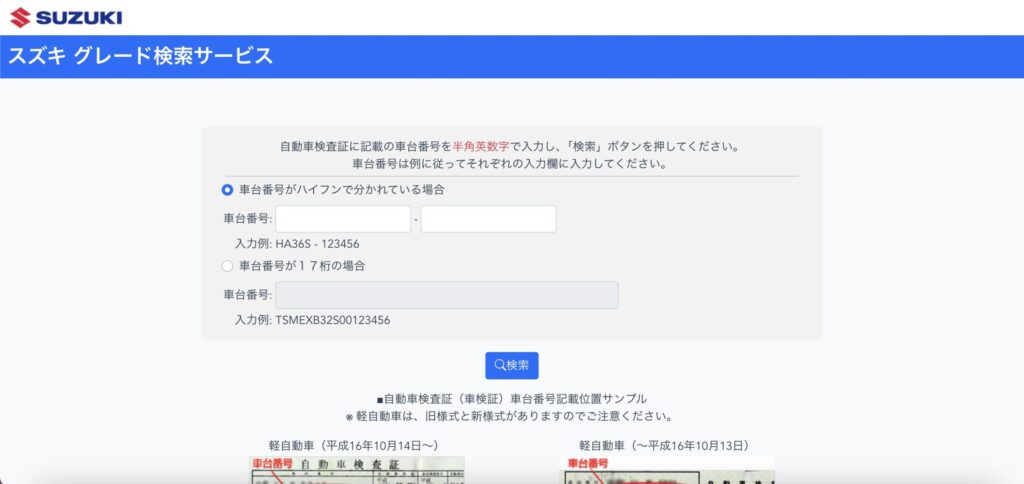Select the hyphen-separated chassis number radio option
Image resolution: width=1024 pixels, height=484 pixels.
(227, 190)
